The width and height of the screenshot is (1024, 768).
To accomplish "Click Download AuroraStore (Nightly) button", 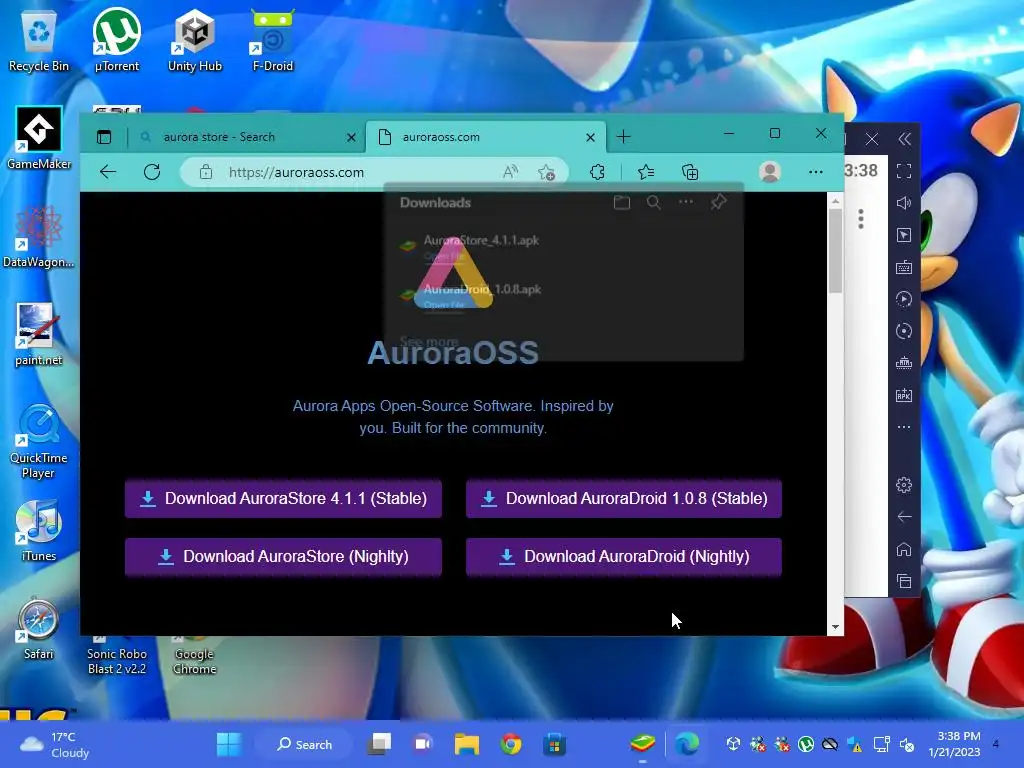I will [283, 556].
